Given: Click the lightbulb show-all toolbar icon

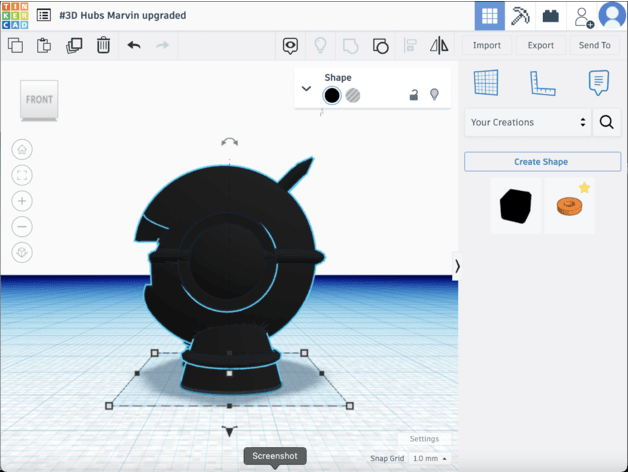Looking at the screenshot, I should (320, 45).
